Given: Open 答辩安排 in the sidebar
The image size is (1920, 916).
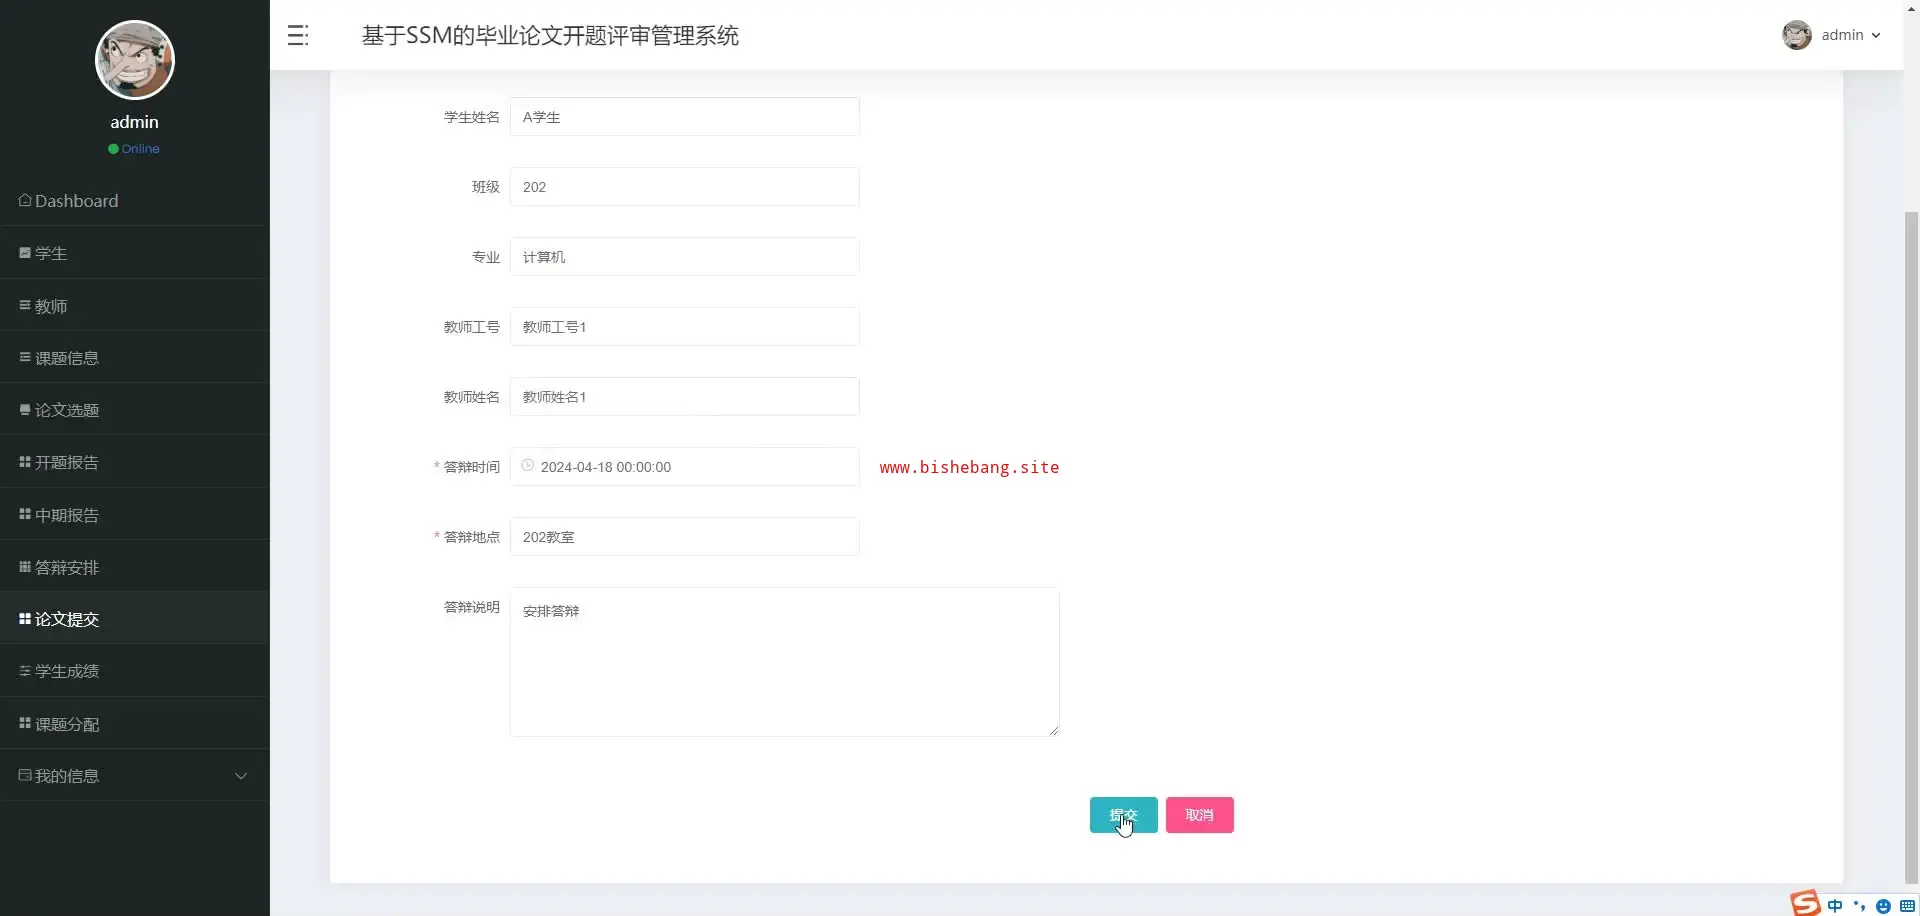Looking at the screenshot, I should pyautogui.click(x=135, y=567).
